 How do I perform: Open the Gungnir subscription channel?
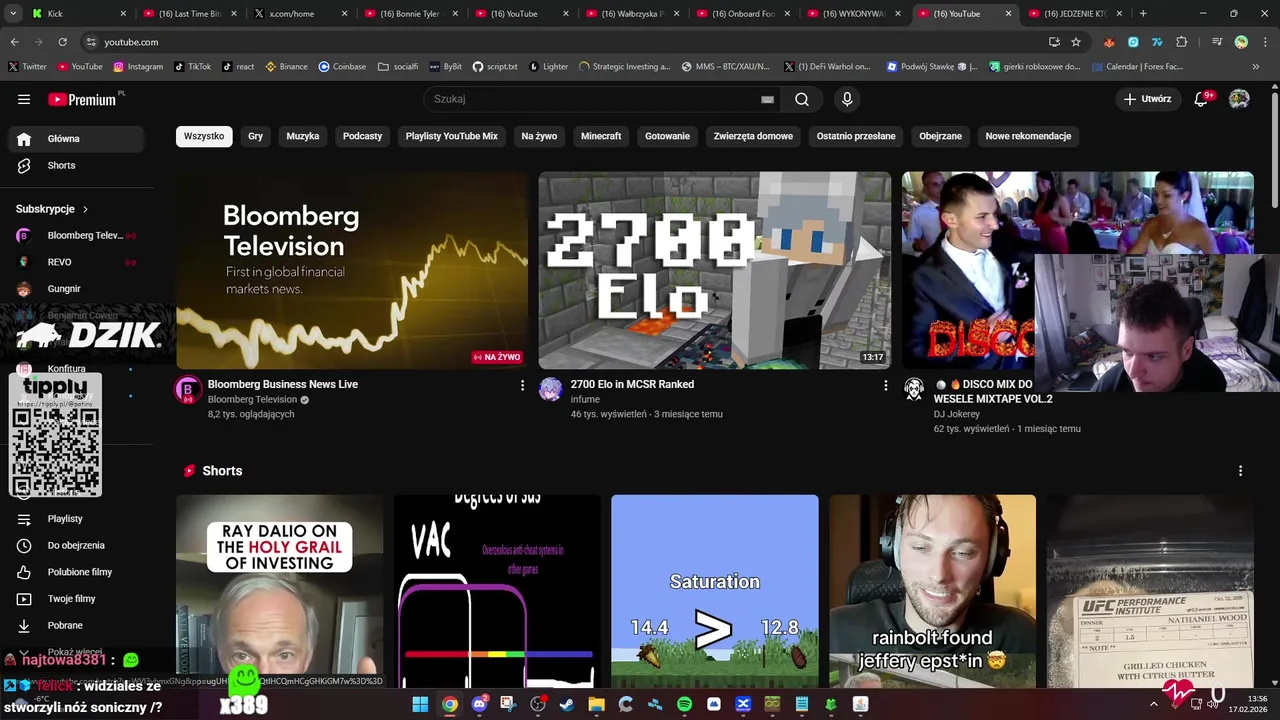(77, 289)
